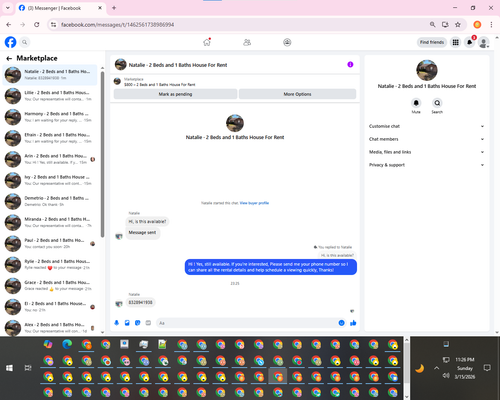Attach a file using the photo icon
500x400 pixels.
point(127,323)
